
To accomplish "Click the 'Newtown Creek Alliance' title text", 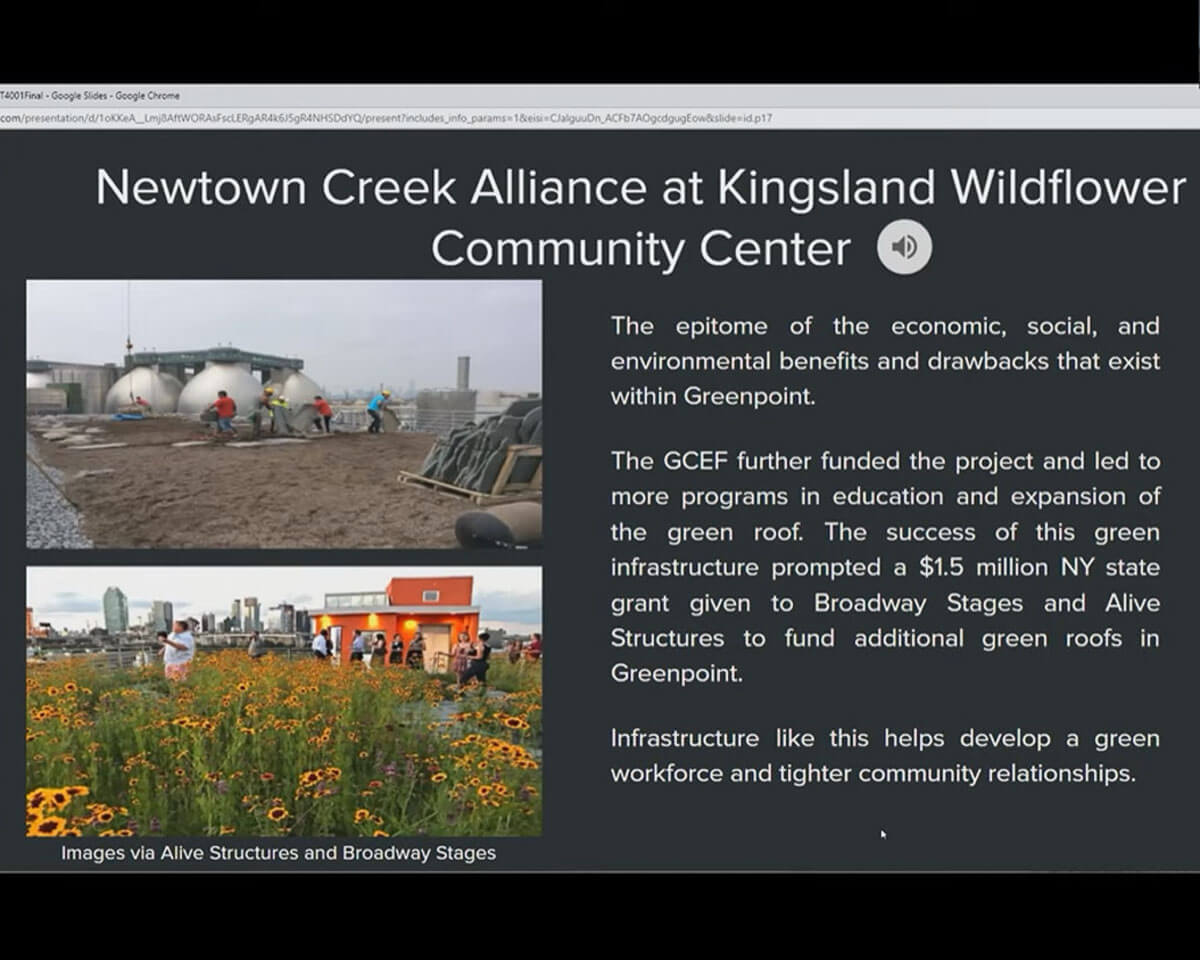I will point(370,188).
